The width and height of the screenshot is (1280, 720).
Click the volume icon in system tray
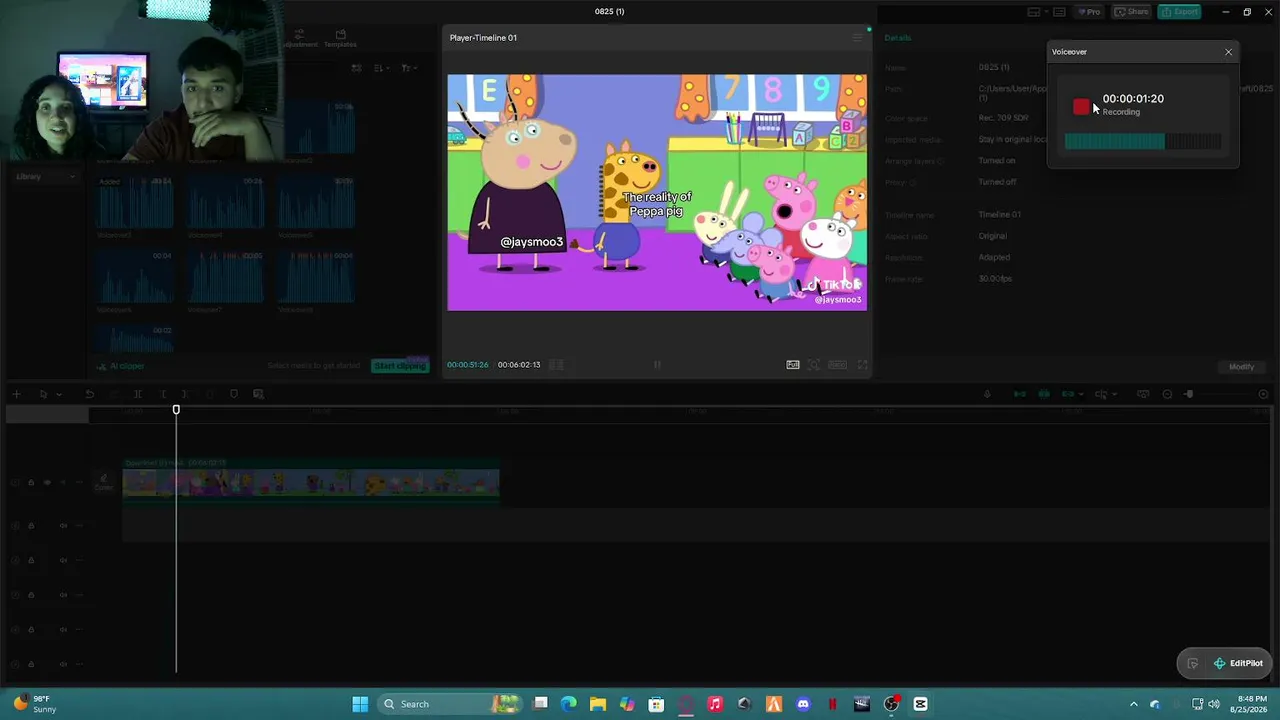[x=1213, y=704]
